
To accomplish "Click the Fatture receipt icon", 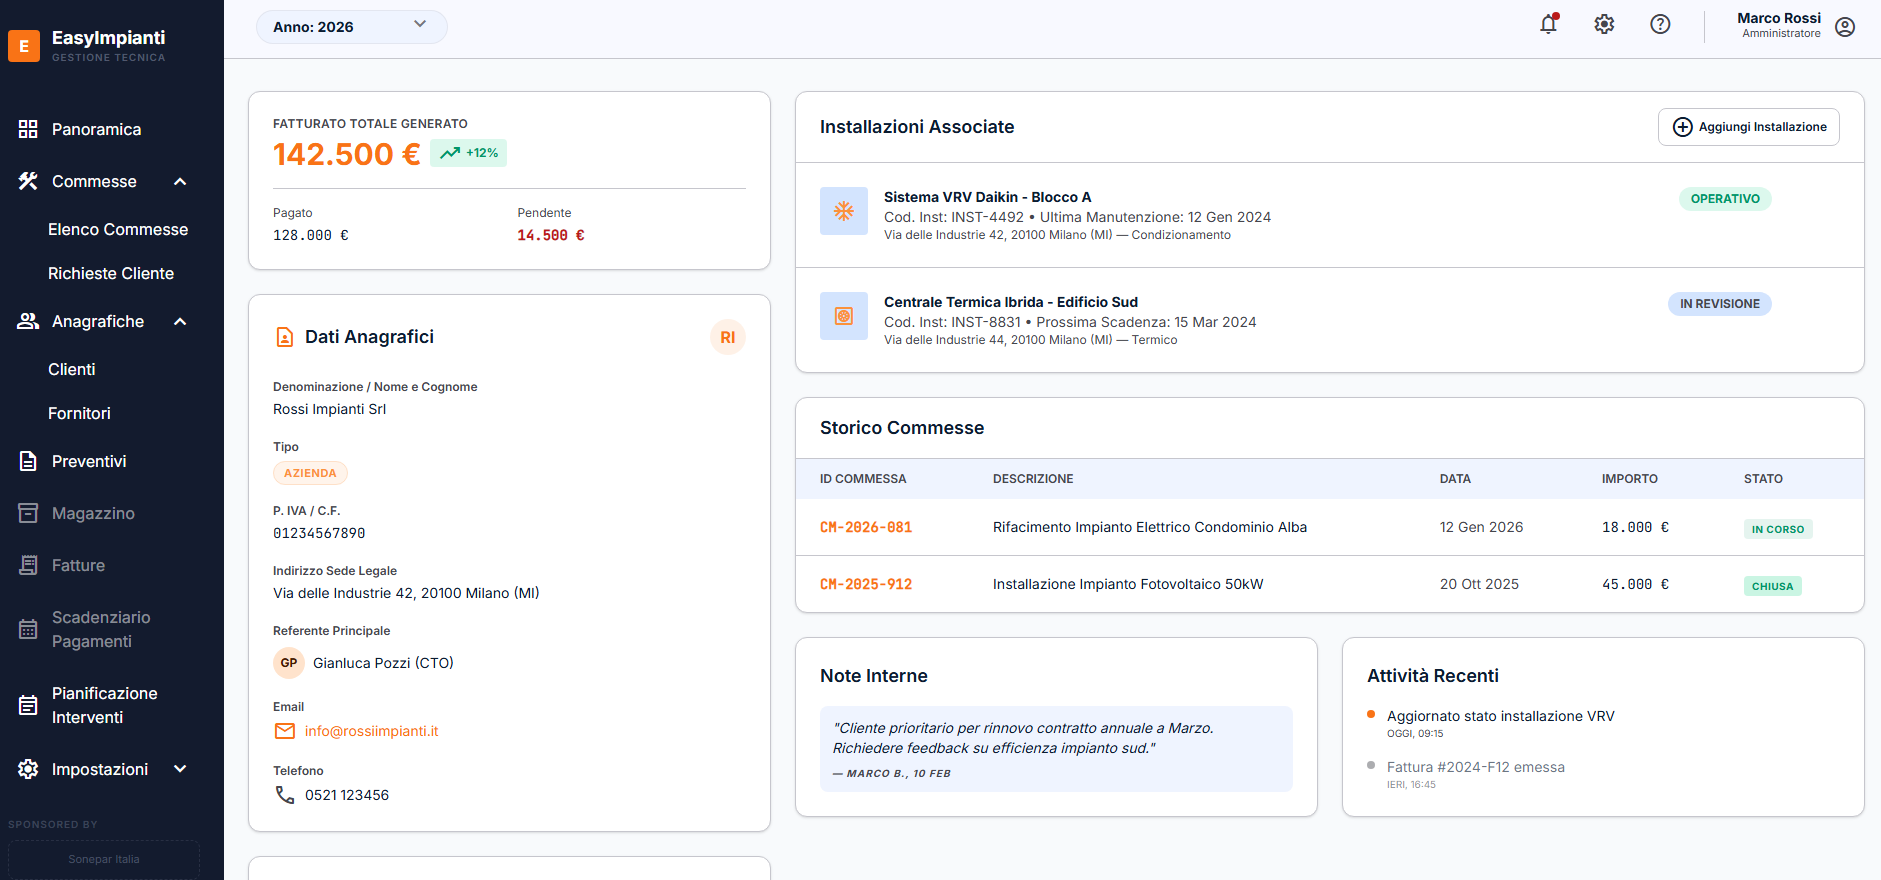I will [x=28, y=565].
